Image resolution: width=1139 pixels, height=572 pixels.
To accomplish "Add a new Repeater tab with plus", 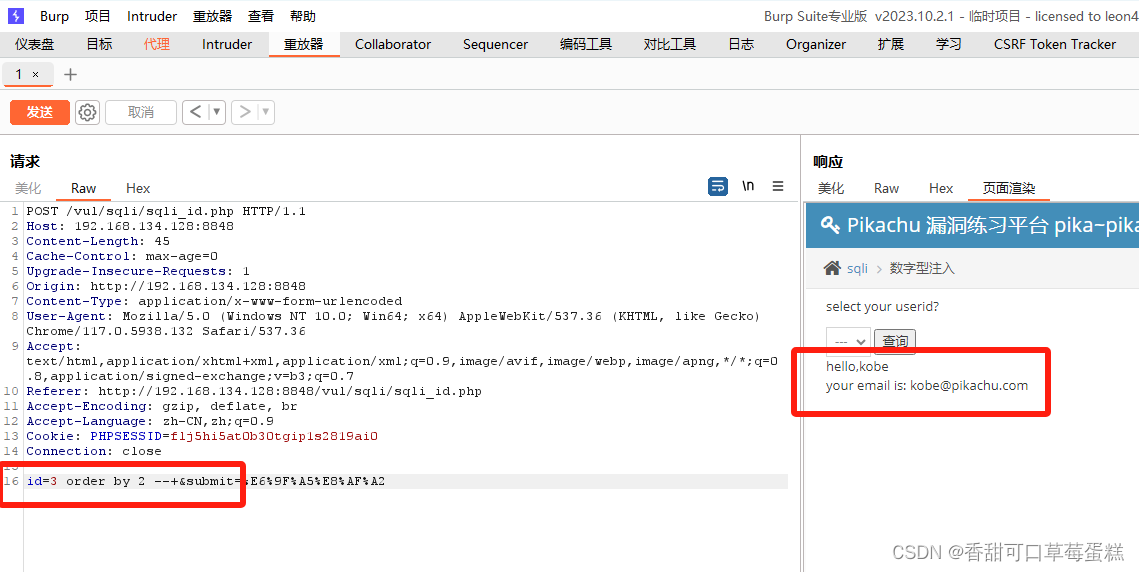I will pos(70,74).
